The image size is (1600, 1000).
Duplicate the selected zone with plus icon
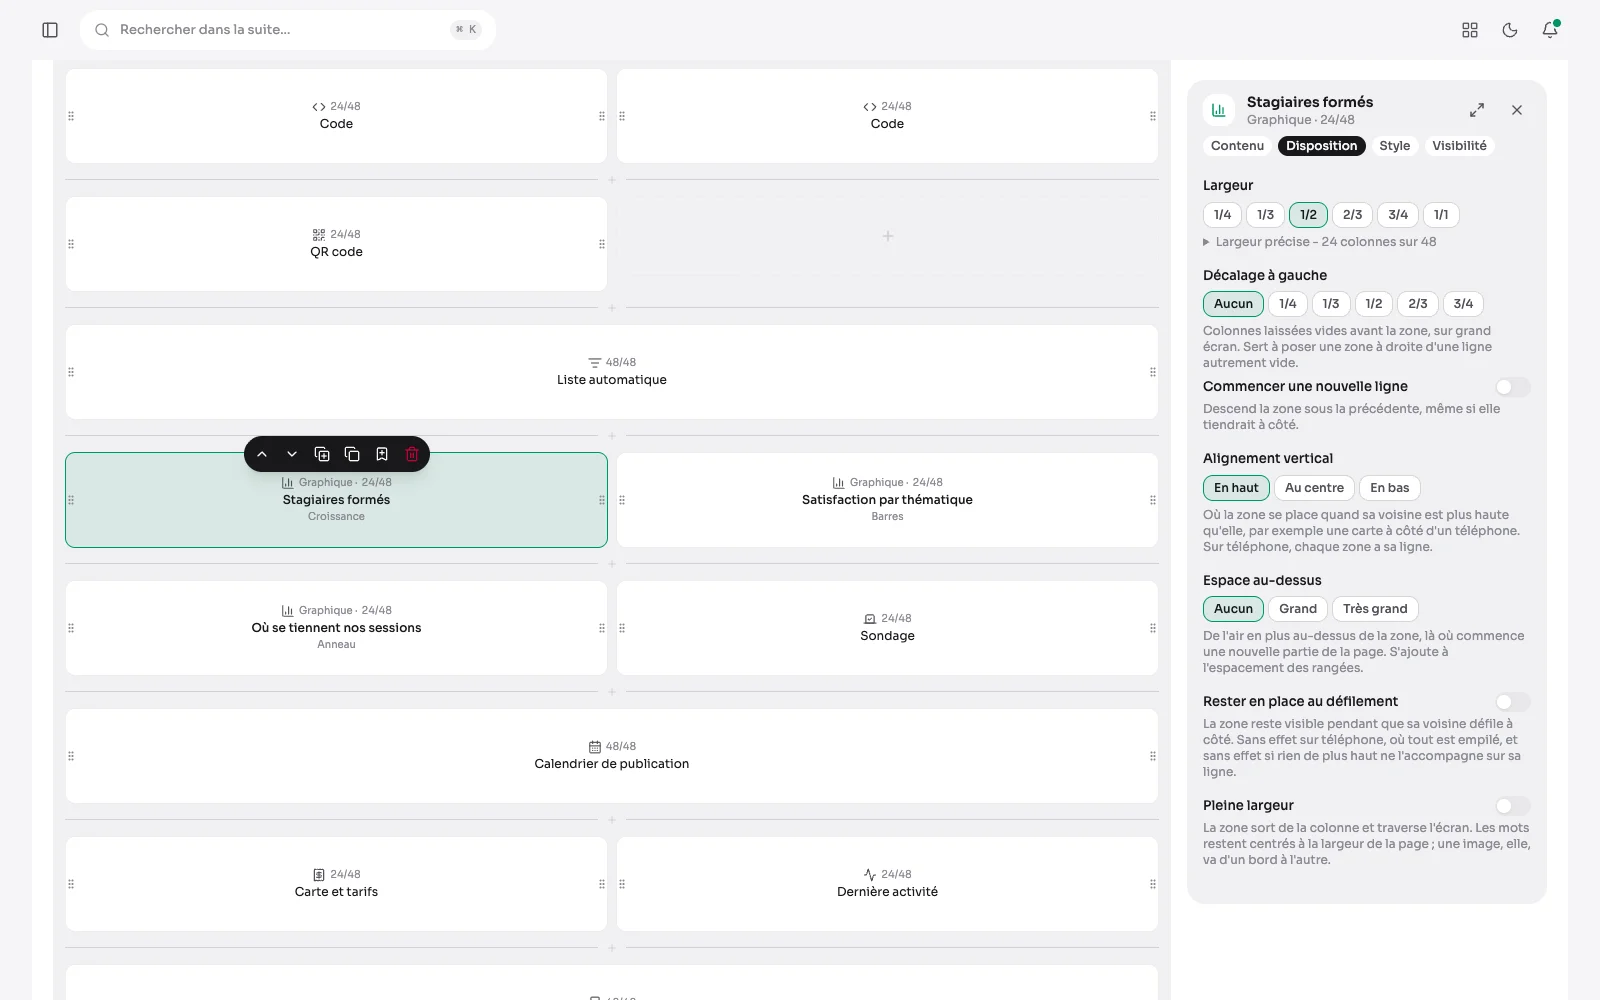point(322,454)
